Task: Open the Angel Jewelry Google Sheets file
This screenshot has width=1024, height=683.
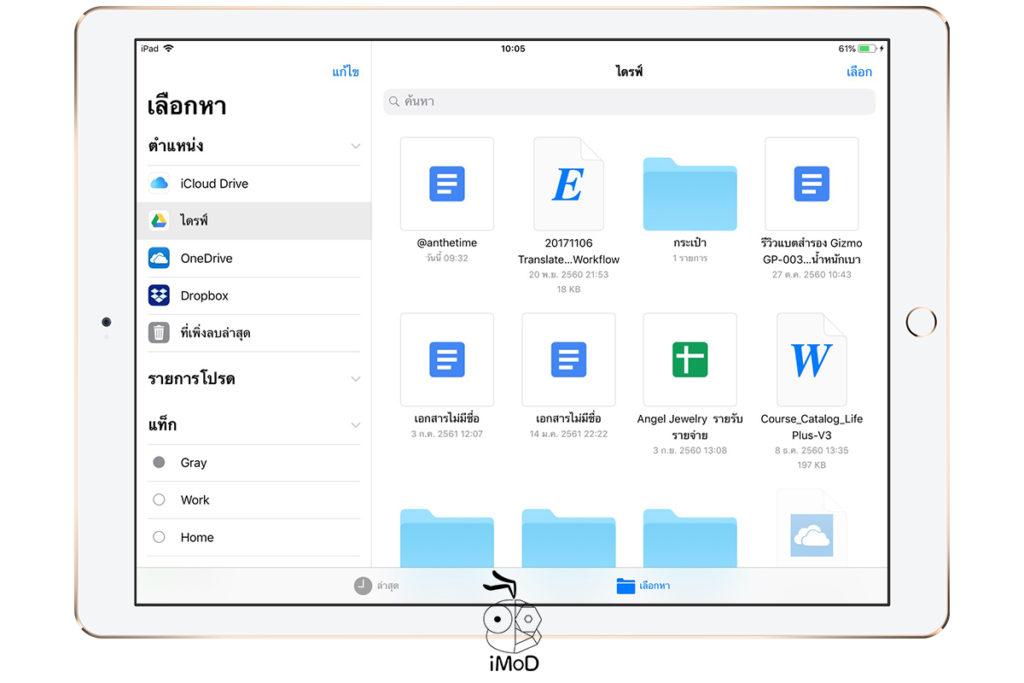Action: (689, 360)
